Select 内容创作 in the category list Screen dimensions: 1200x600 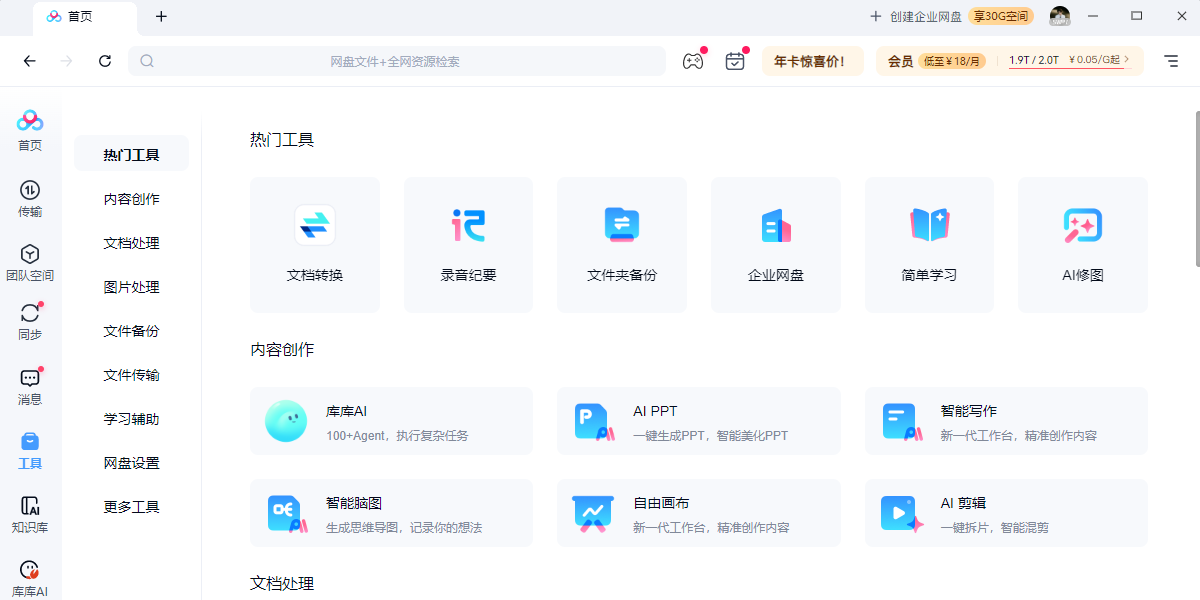click(131, 199)
